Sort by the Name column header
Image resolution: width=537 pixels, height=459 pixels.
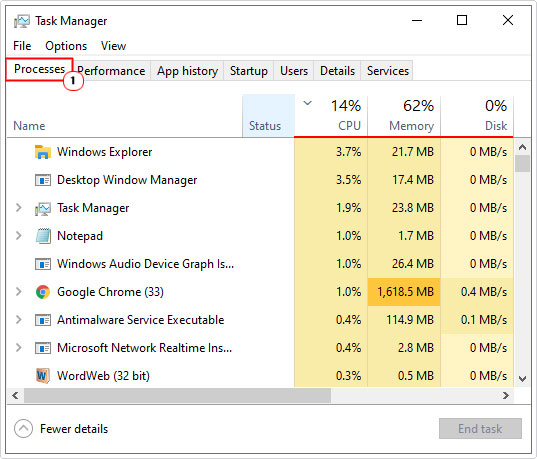(124, 116)
